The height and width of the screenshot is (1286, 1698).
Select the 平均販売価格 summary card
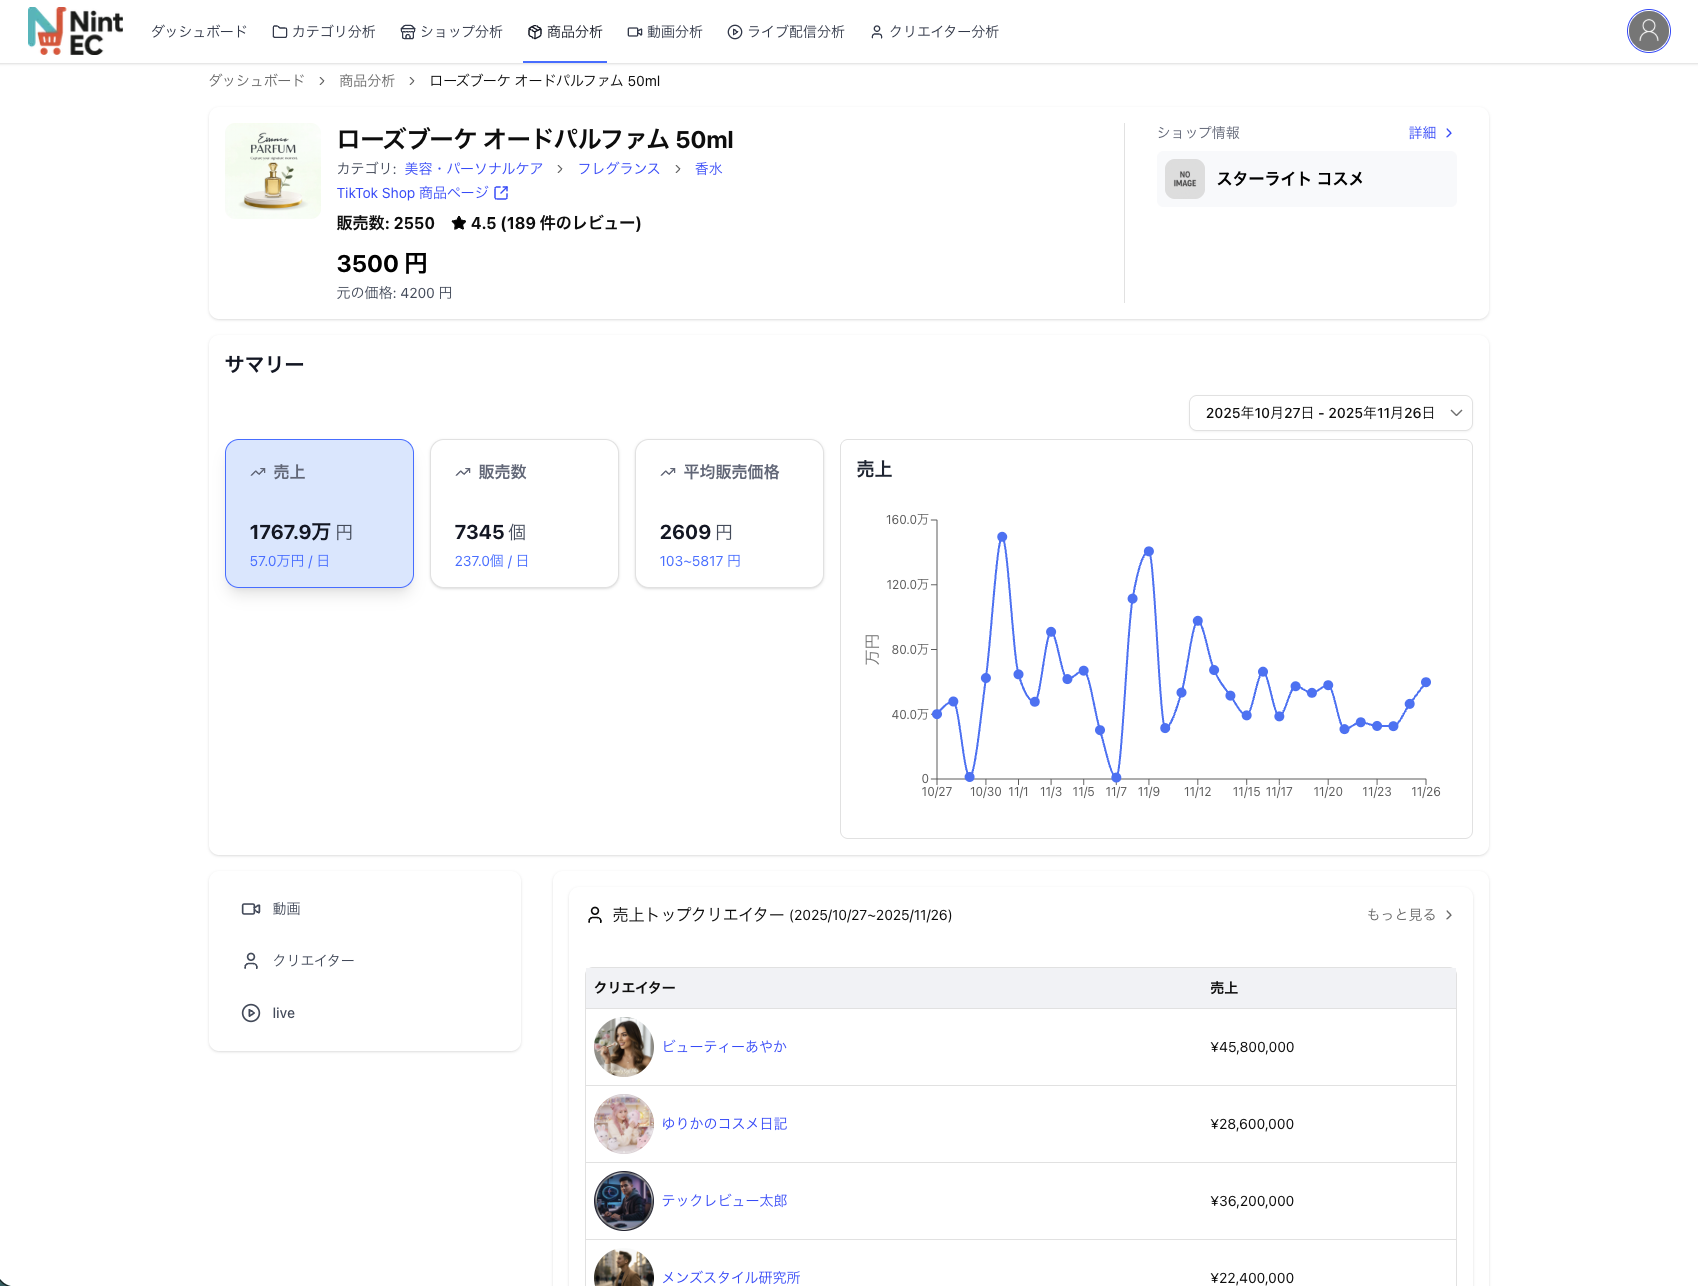[x=729, y=513]
